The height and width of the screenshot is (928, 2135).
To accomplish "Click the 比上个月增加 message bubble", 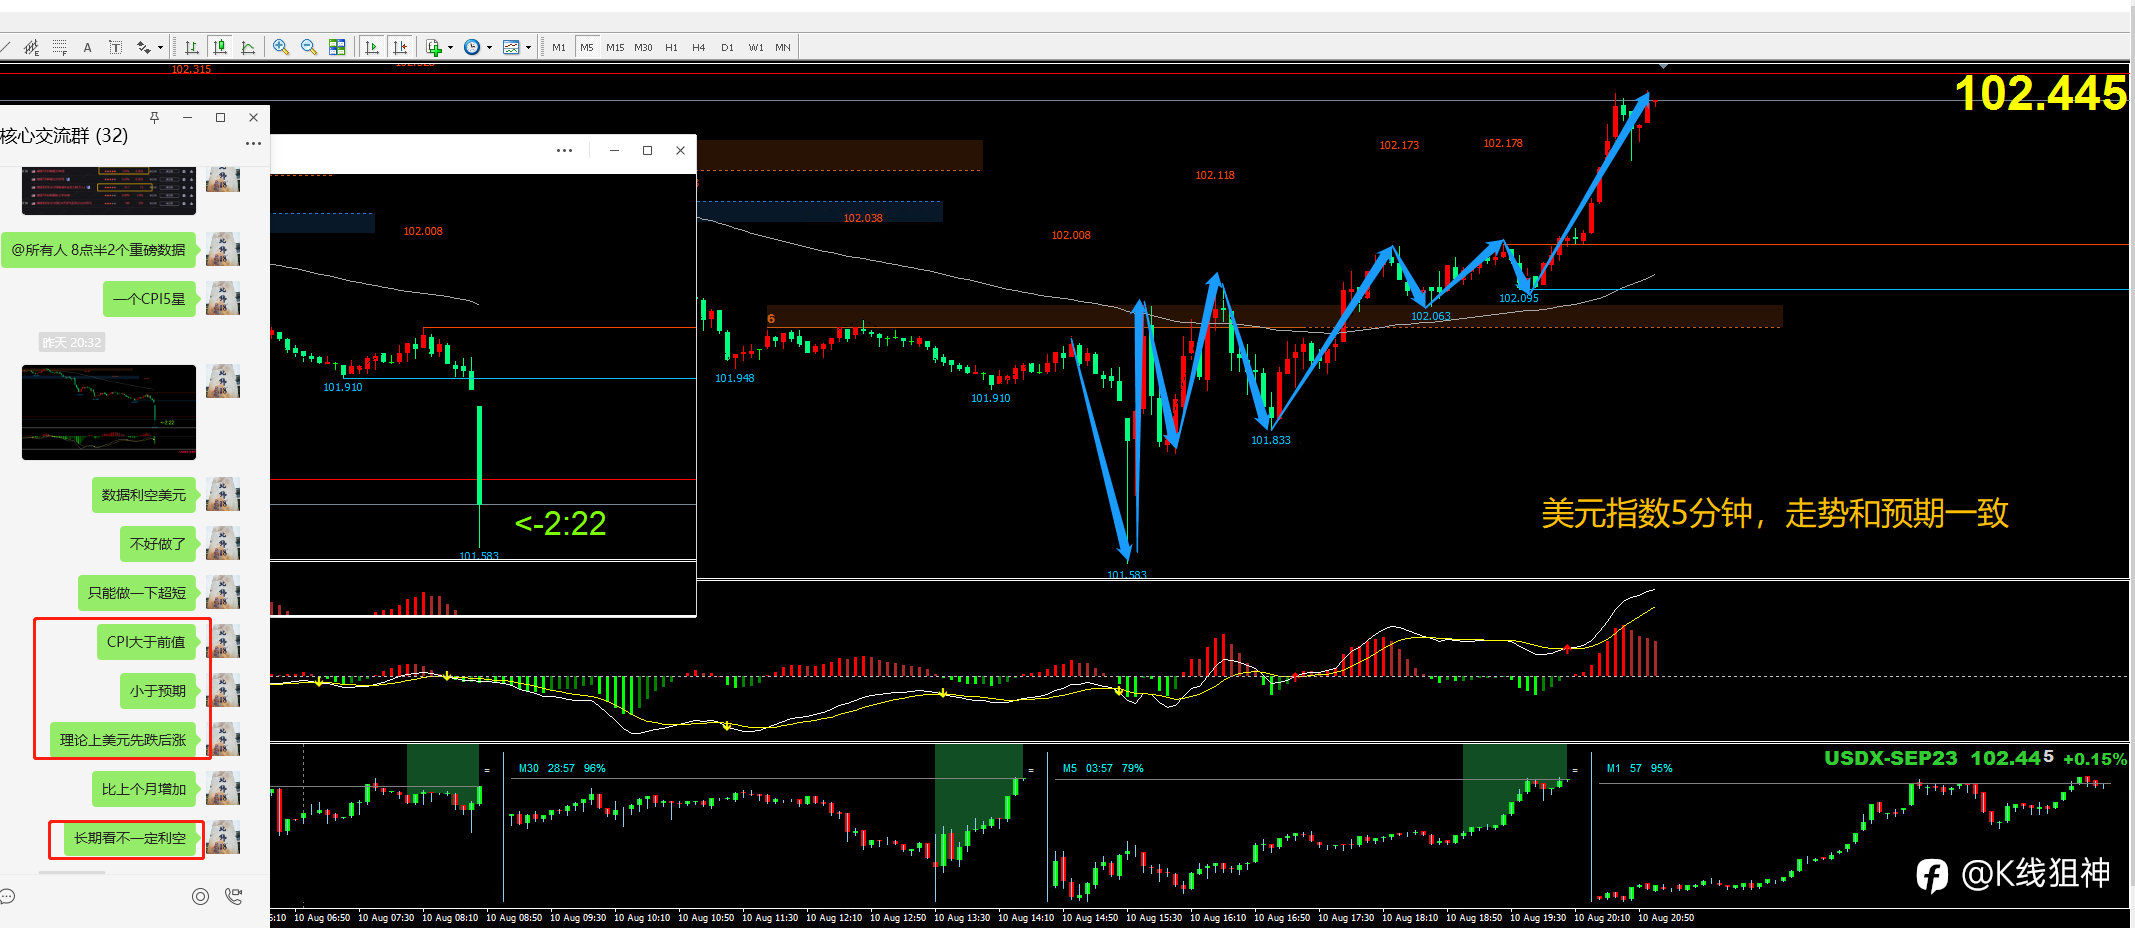I will coord(144,789).
